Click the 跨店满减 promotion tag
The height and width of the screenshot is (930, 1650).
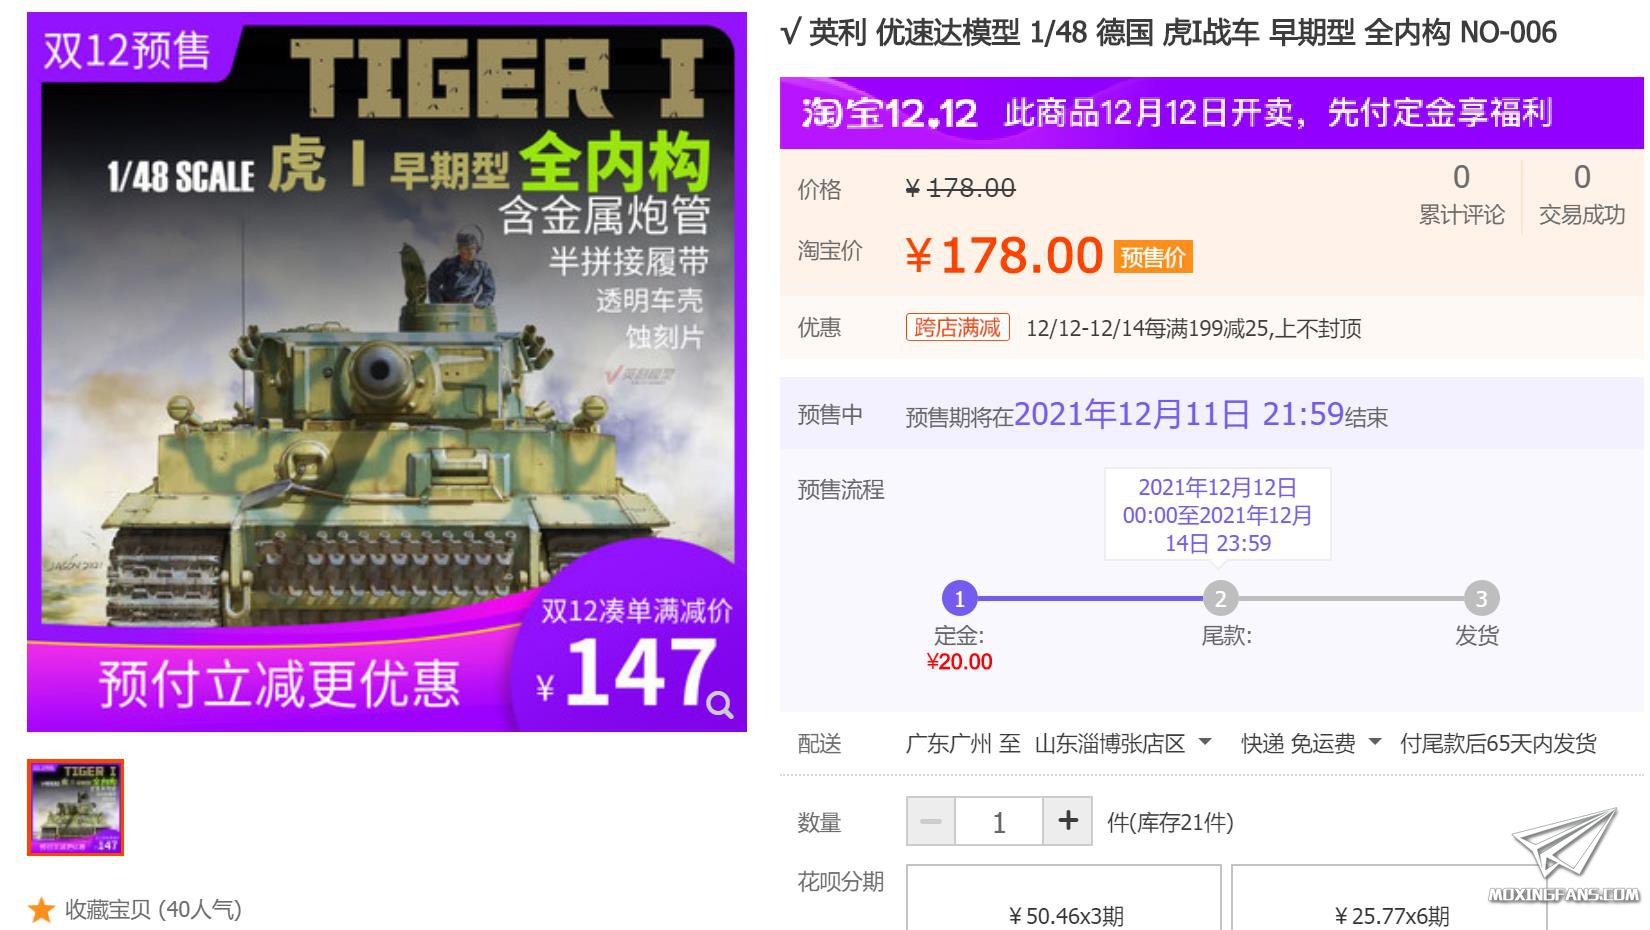[x=957, y=327]
